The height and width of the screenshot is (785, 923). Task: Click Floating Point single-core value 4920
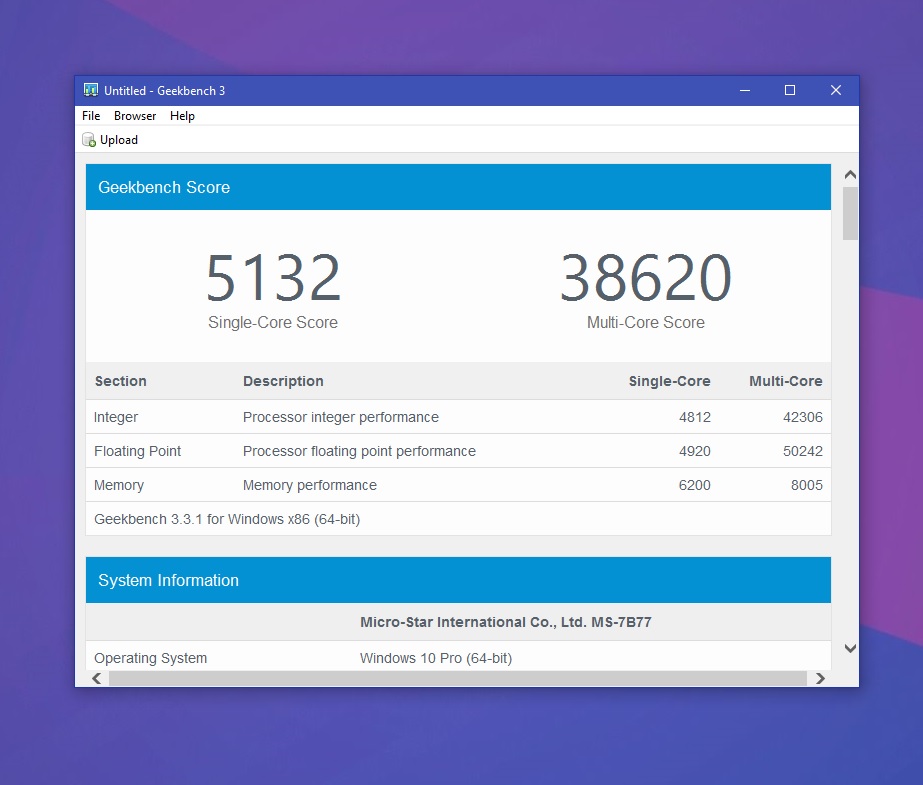coord(695,451)
